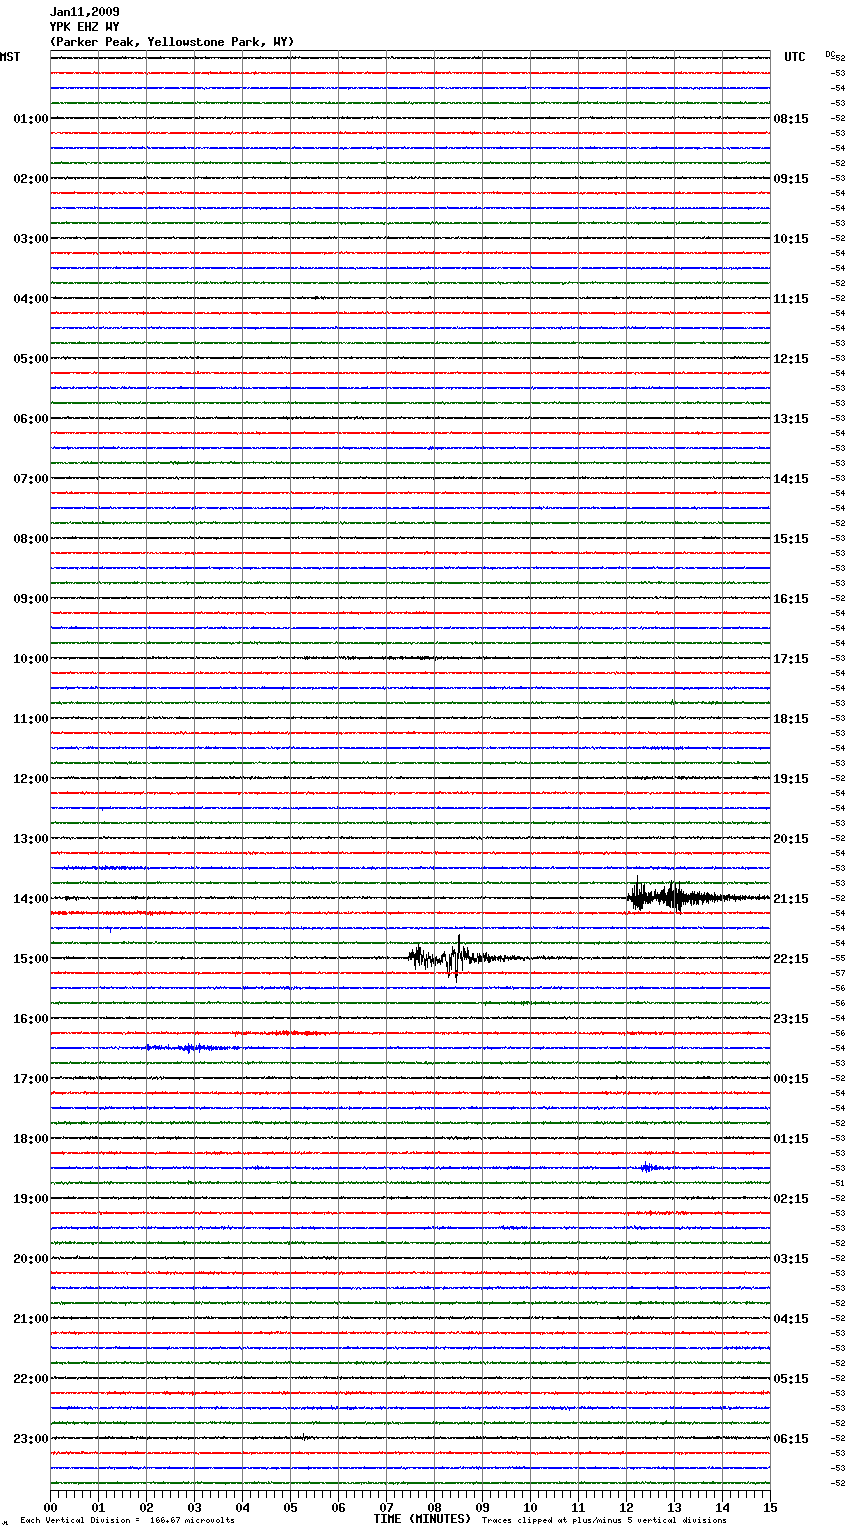Select the 04 minute tick label

point(242,1507)
